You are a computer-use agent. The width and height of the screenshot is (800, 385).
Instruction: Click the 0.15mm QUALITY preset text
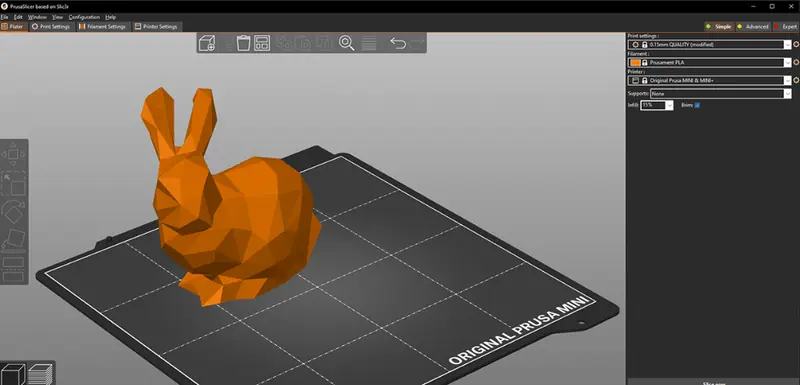682,44
